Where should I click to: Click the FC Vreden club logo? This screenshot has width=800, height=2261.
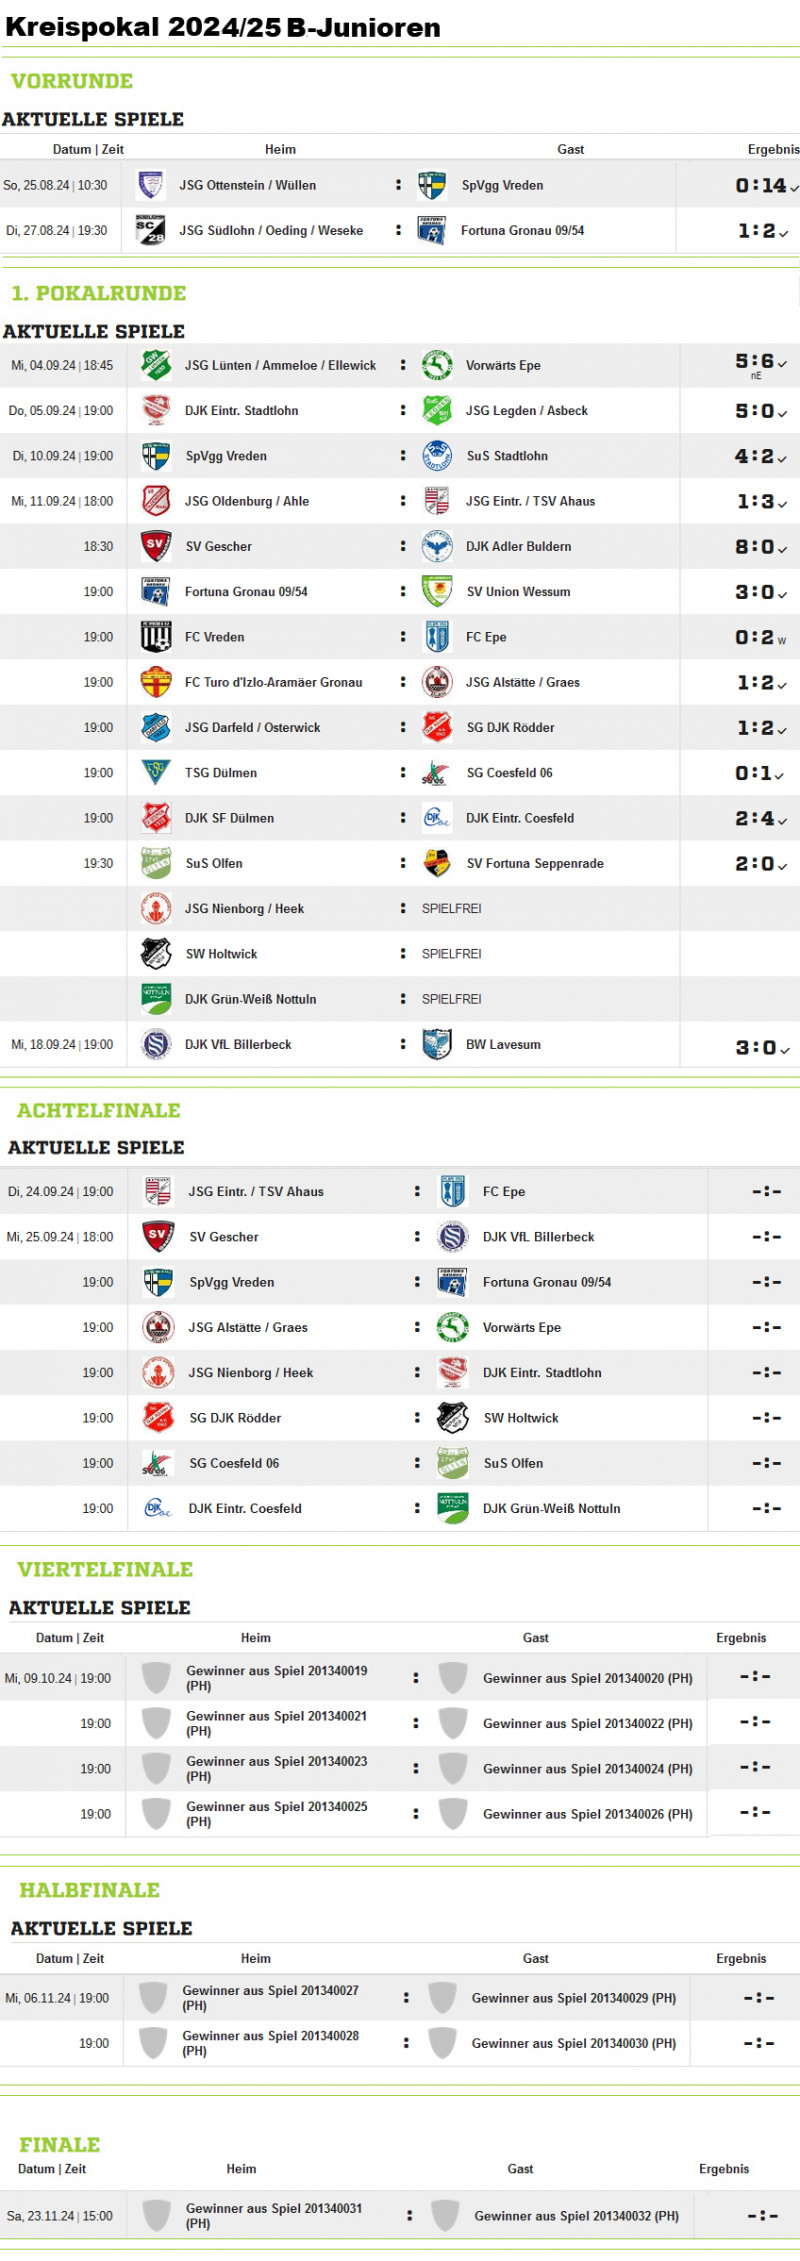click(155, 637)
